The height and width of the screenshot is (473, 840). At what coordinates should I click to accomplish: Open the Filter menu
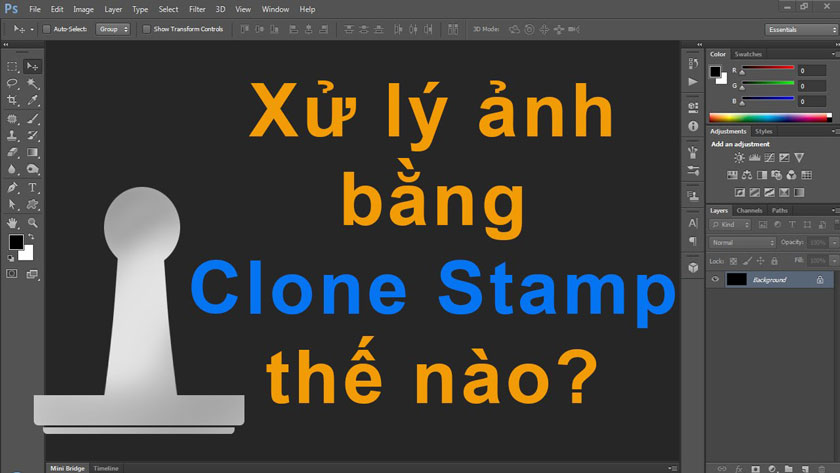point(197,9)
